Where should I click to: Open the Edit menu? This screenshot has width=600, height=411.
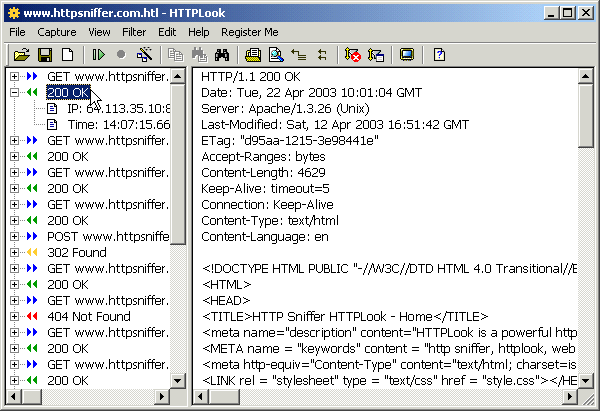click(x=167, y=32)
